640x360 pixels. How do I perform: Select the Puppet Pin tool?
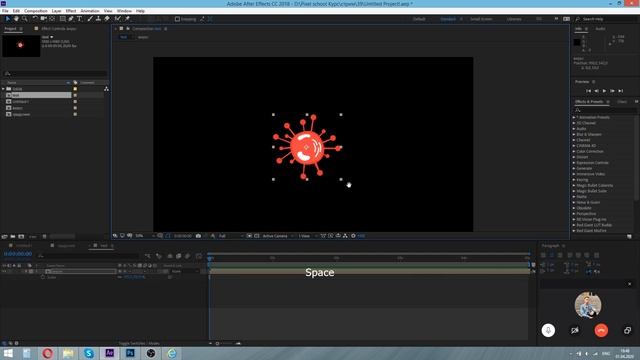click(x=127, y=19)
